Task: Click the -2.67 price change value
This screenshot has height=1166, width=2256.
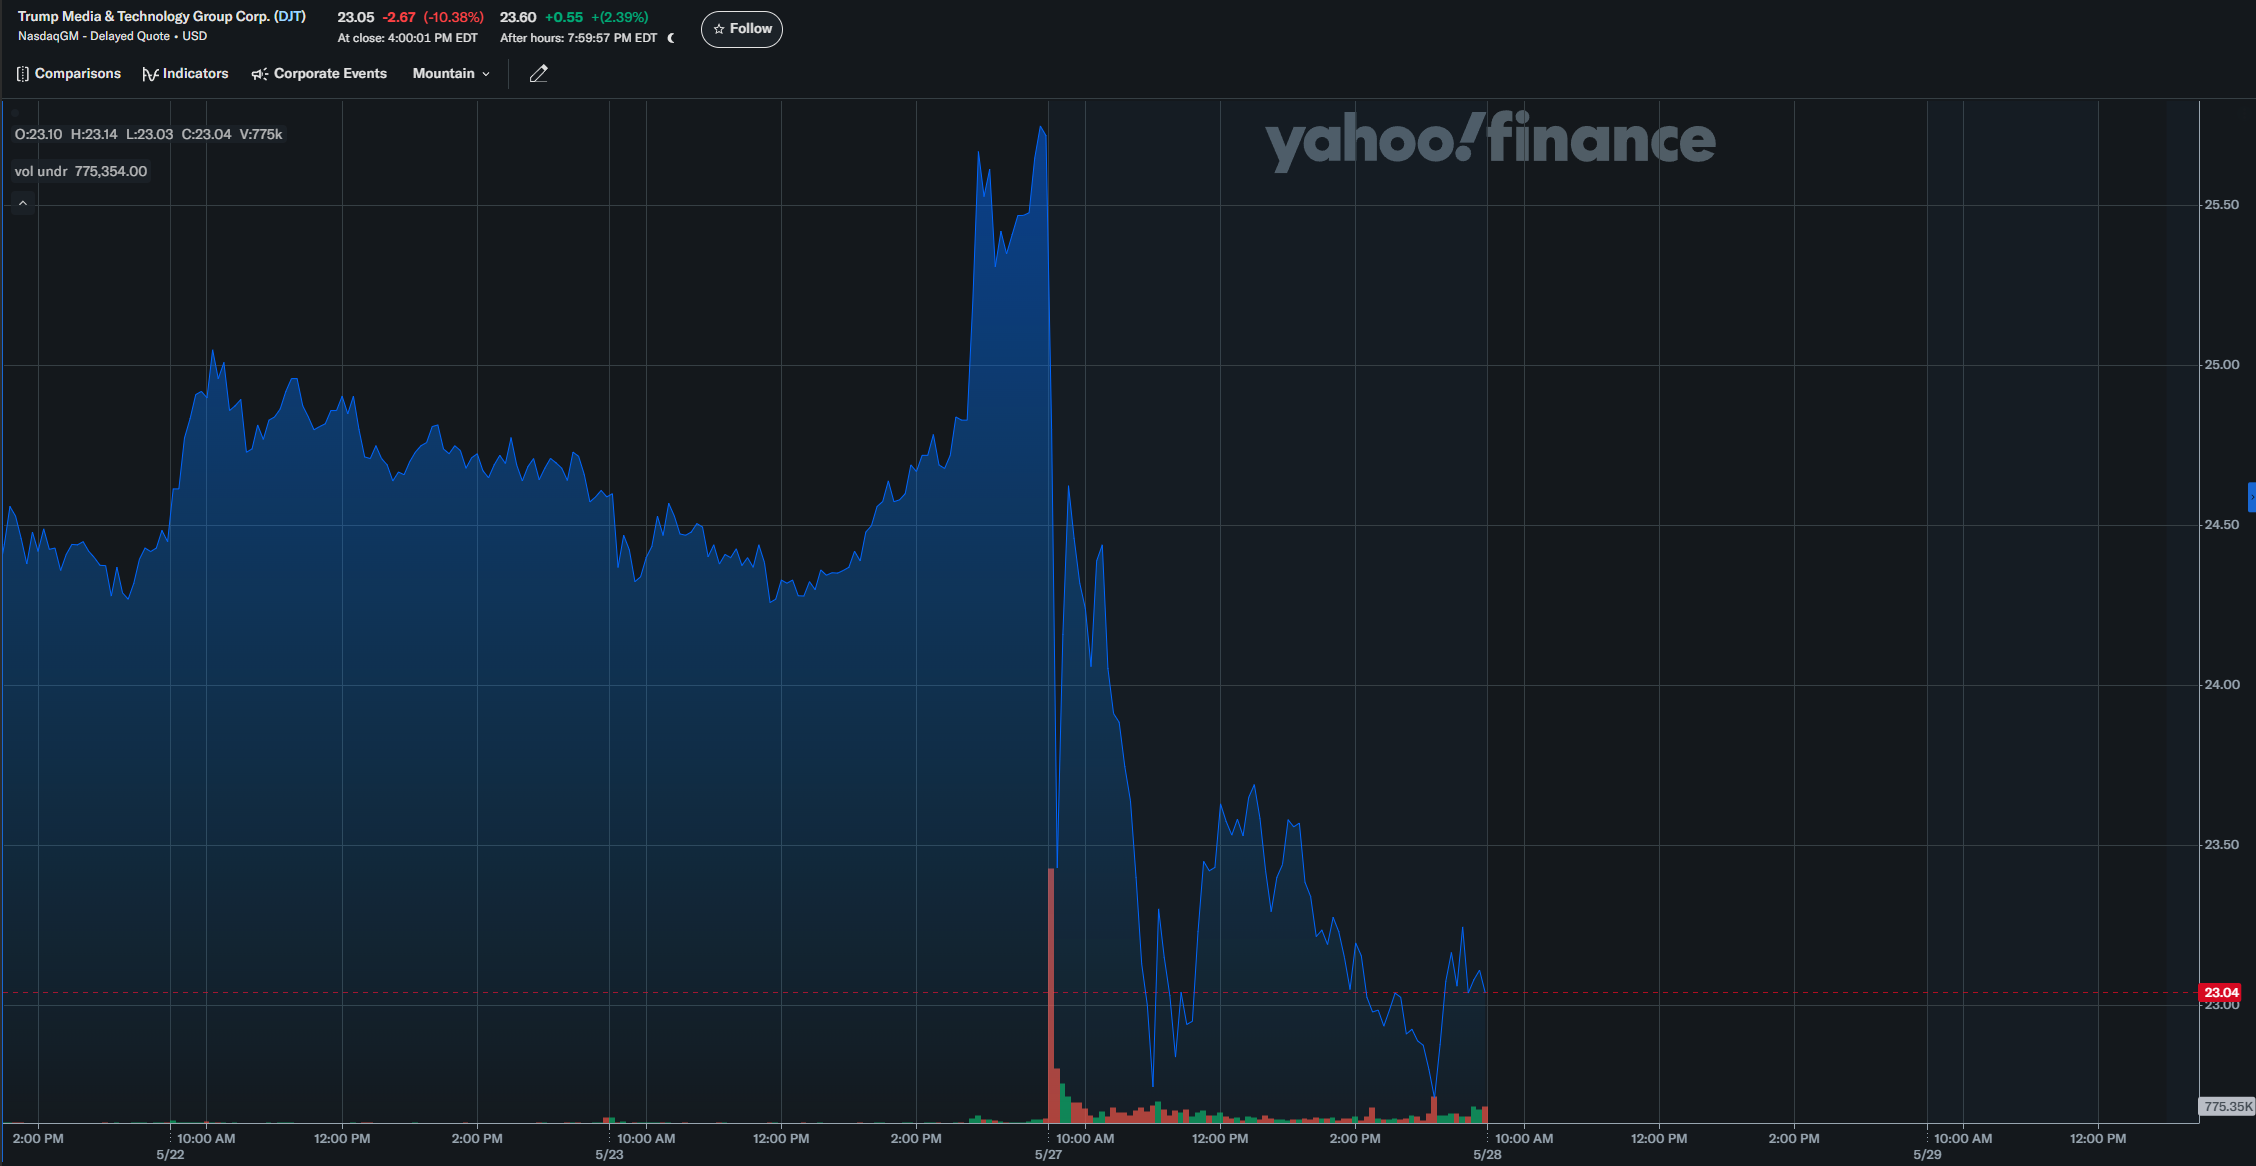Action: [398, 17]
